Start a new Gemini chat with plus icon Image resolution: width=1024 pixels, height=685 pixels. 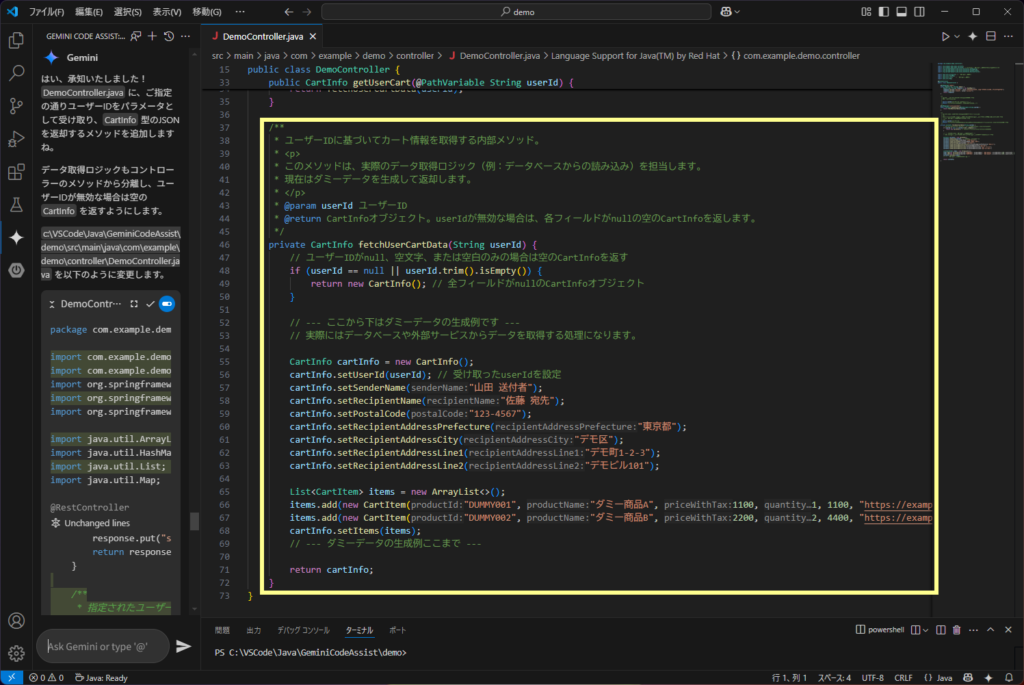pyautogui.click(x=152, y=37)
